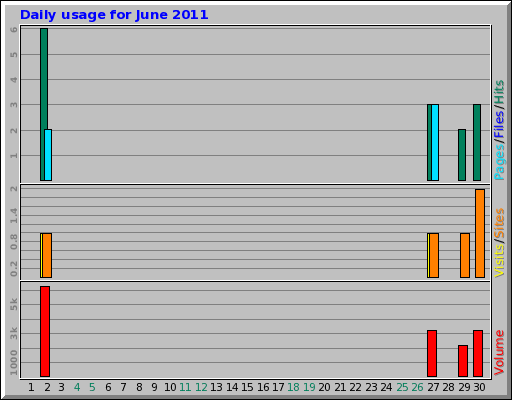Click the '5k' value on Volume axis

tap(14, 304)
